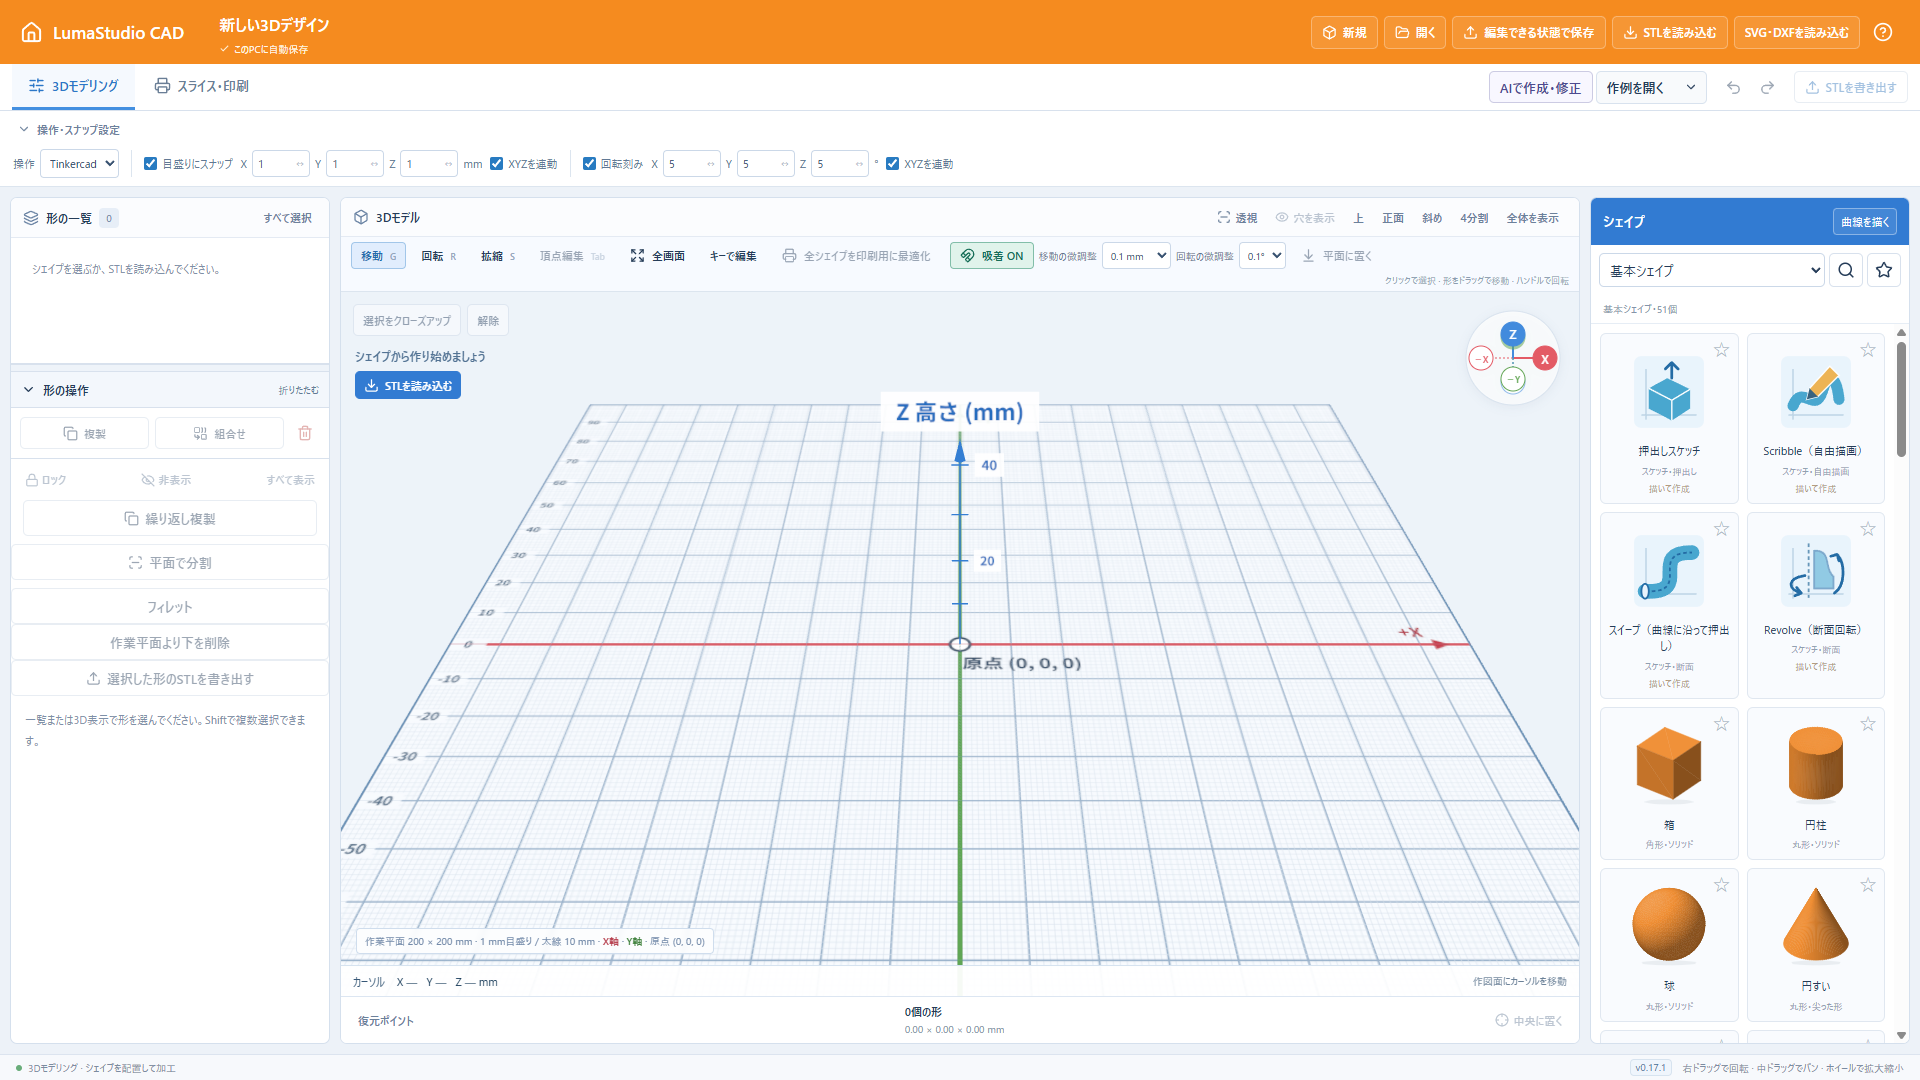Click snap X value input field
1920x1080 pixels.
(x=280, y=164)
